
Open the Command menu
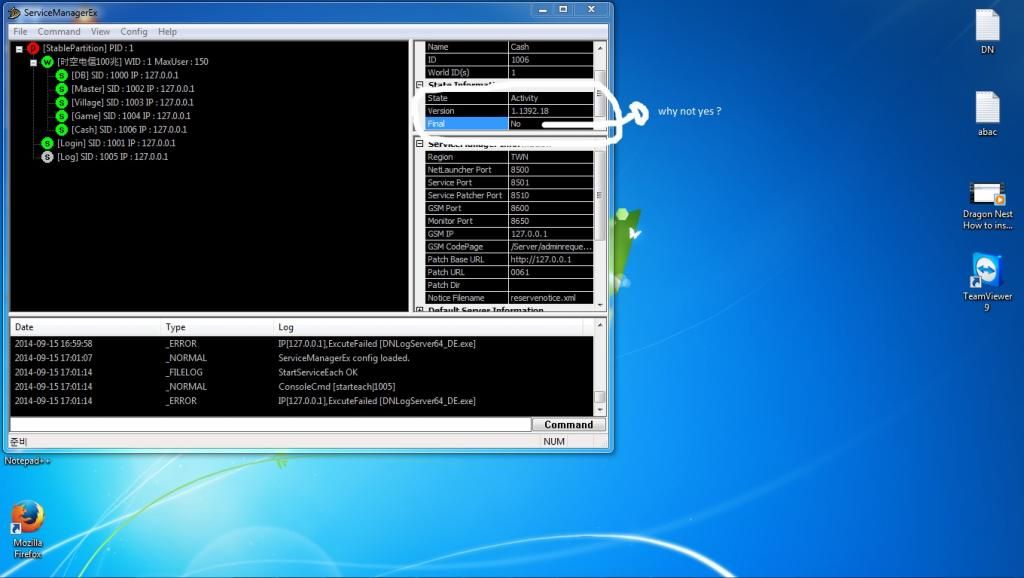[59, 32]
